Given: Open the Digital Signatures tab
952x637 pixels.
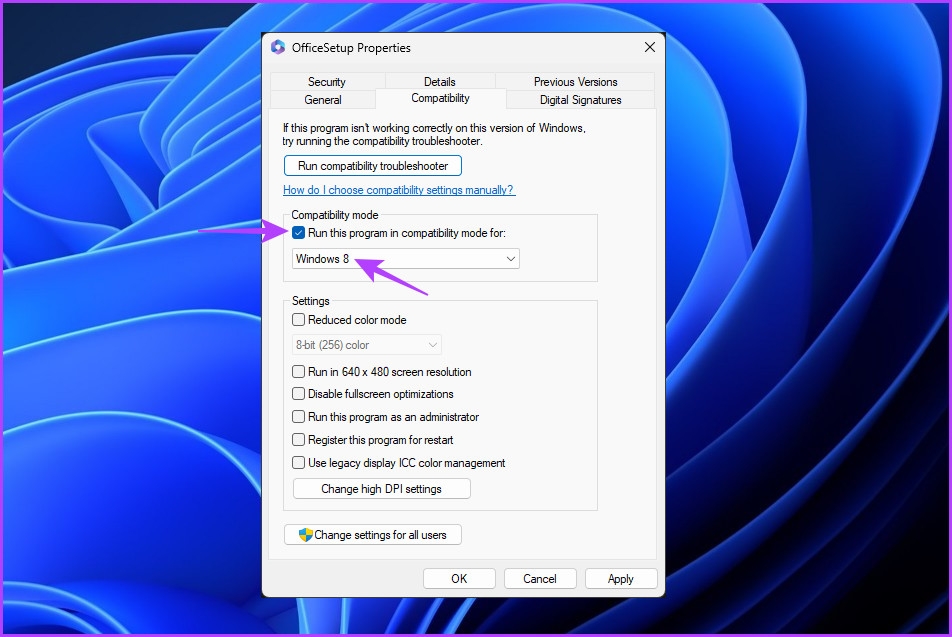Looking at the screenshot, I should click(581, 99).
